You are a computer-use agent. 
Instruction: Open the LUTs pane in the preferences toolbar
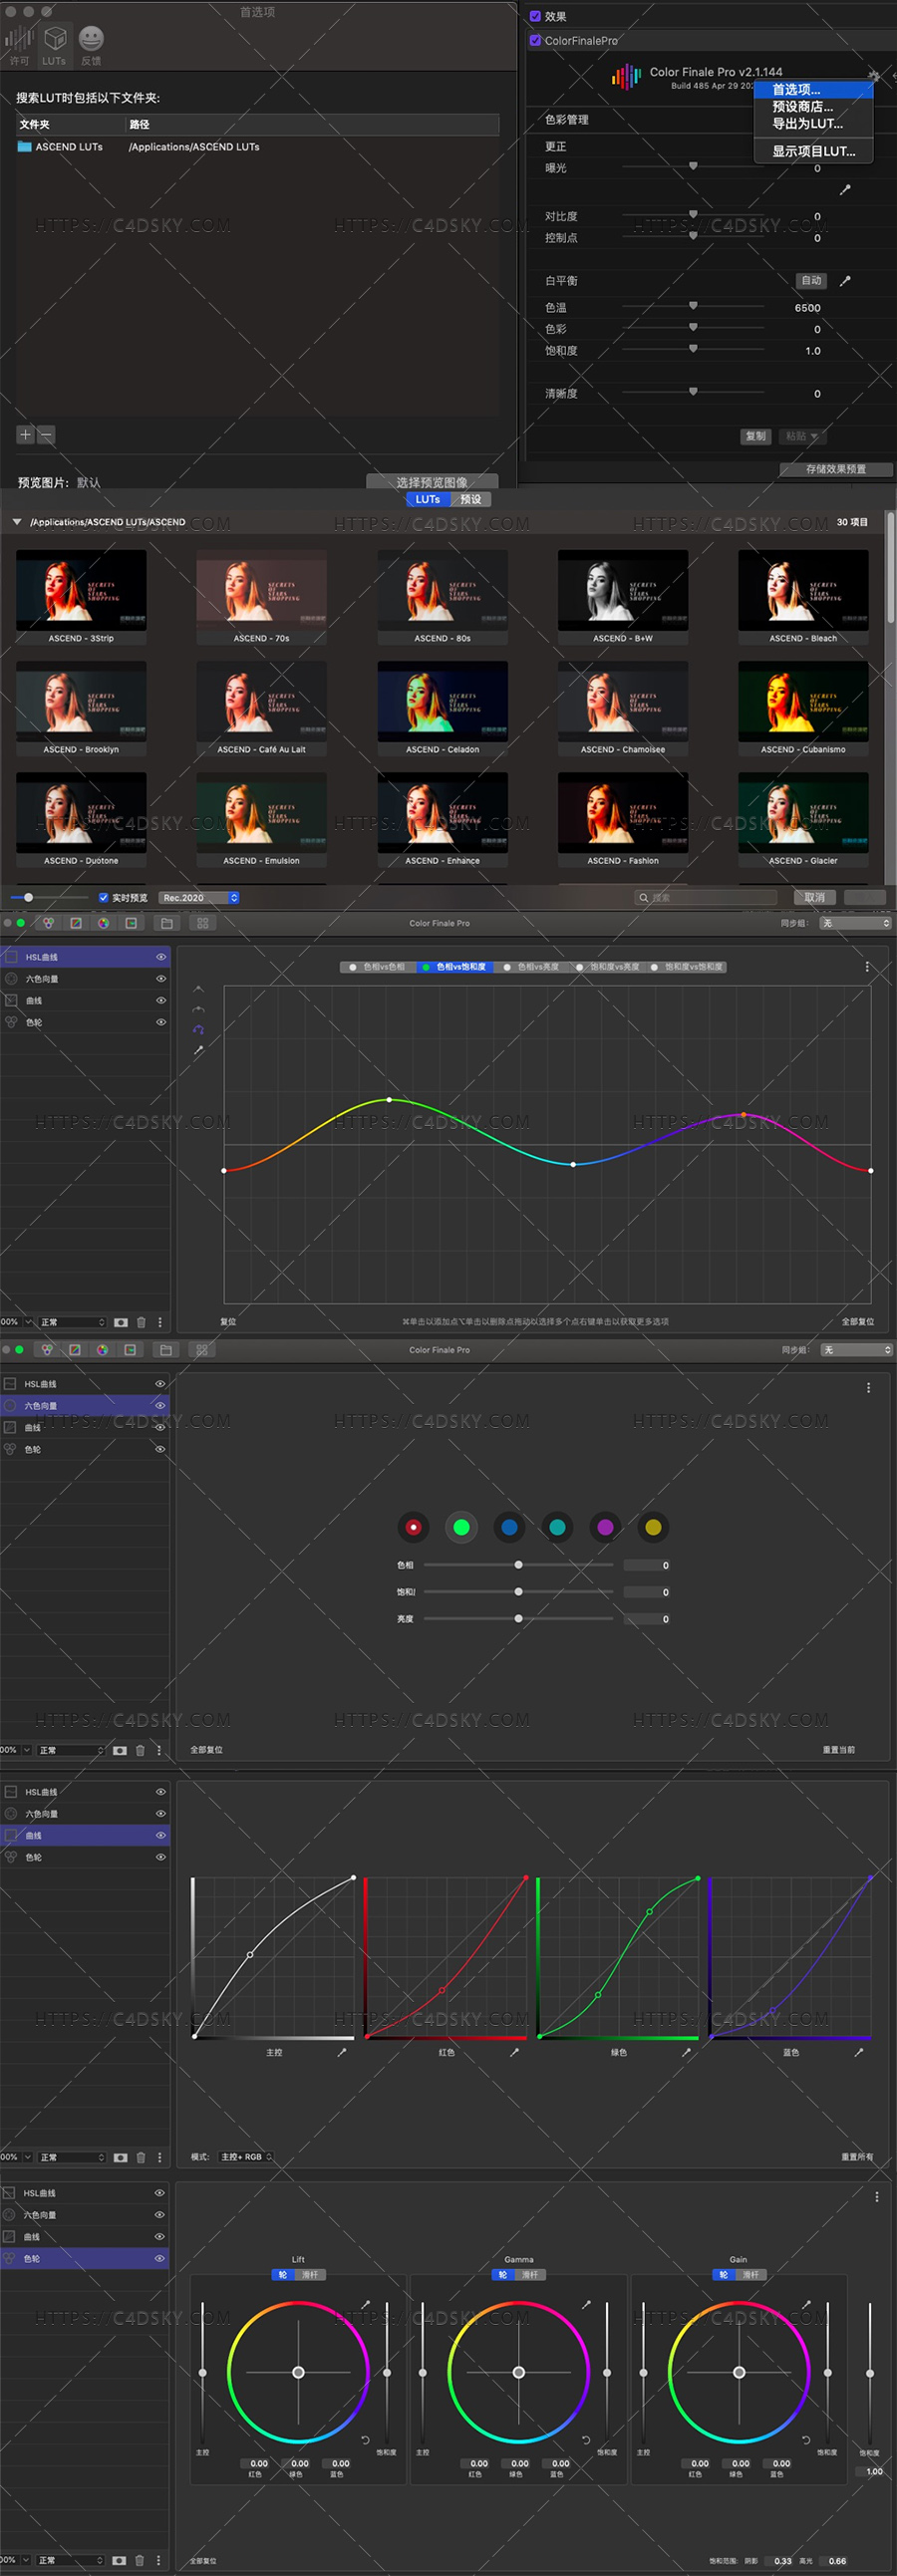54,45
